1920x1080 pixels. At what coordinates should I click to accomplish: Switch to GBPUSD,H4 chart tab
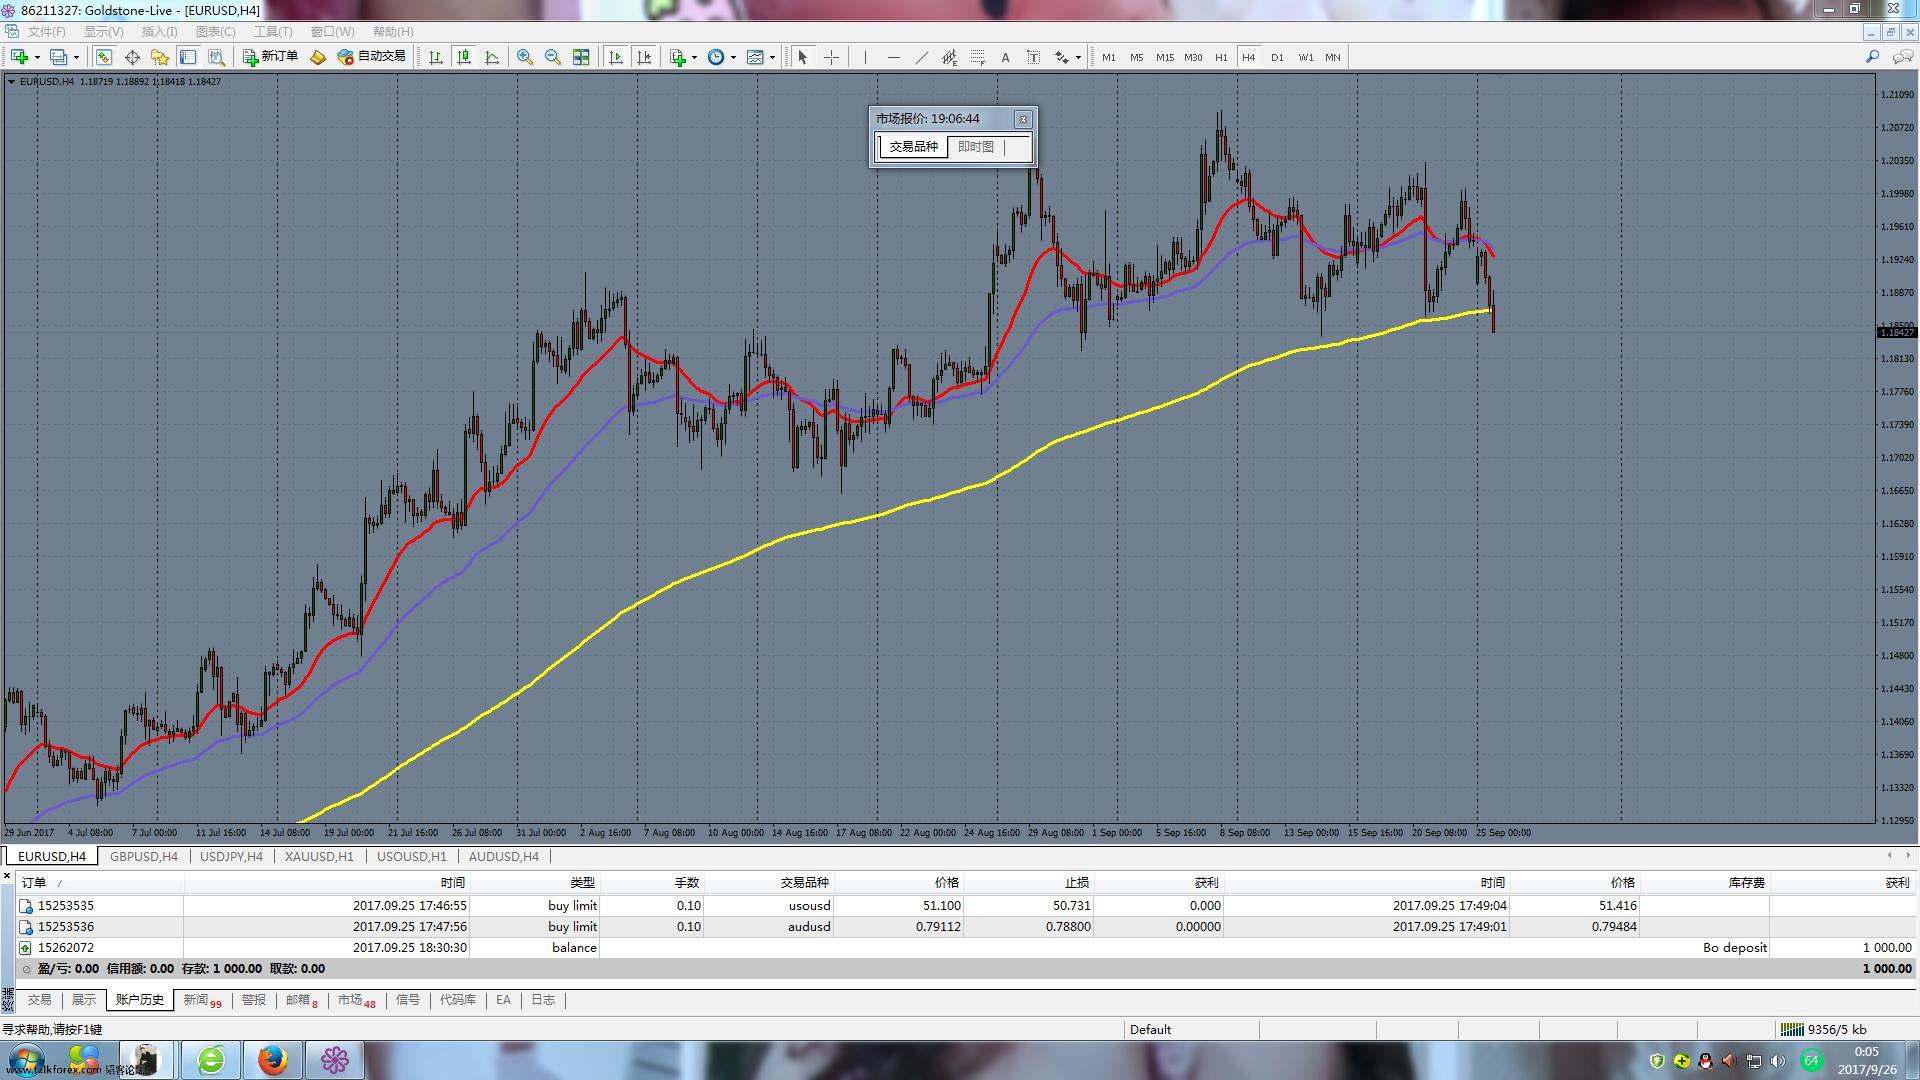click(x=144, y=856)
